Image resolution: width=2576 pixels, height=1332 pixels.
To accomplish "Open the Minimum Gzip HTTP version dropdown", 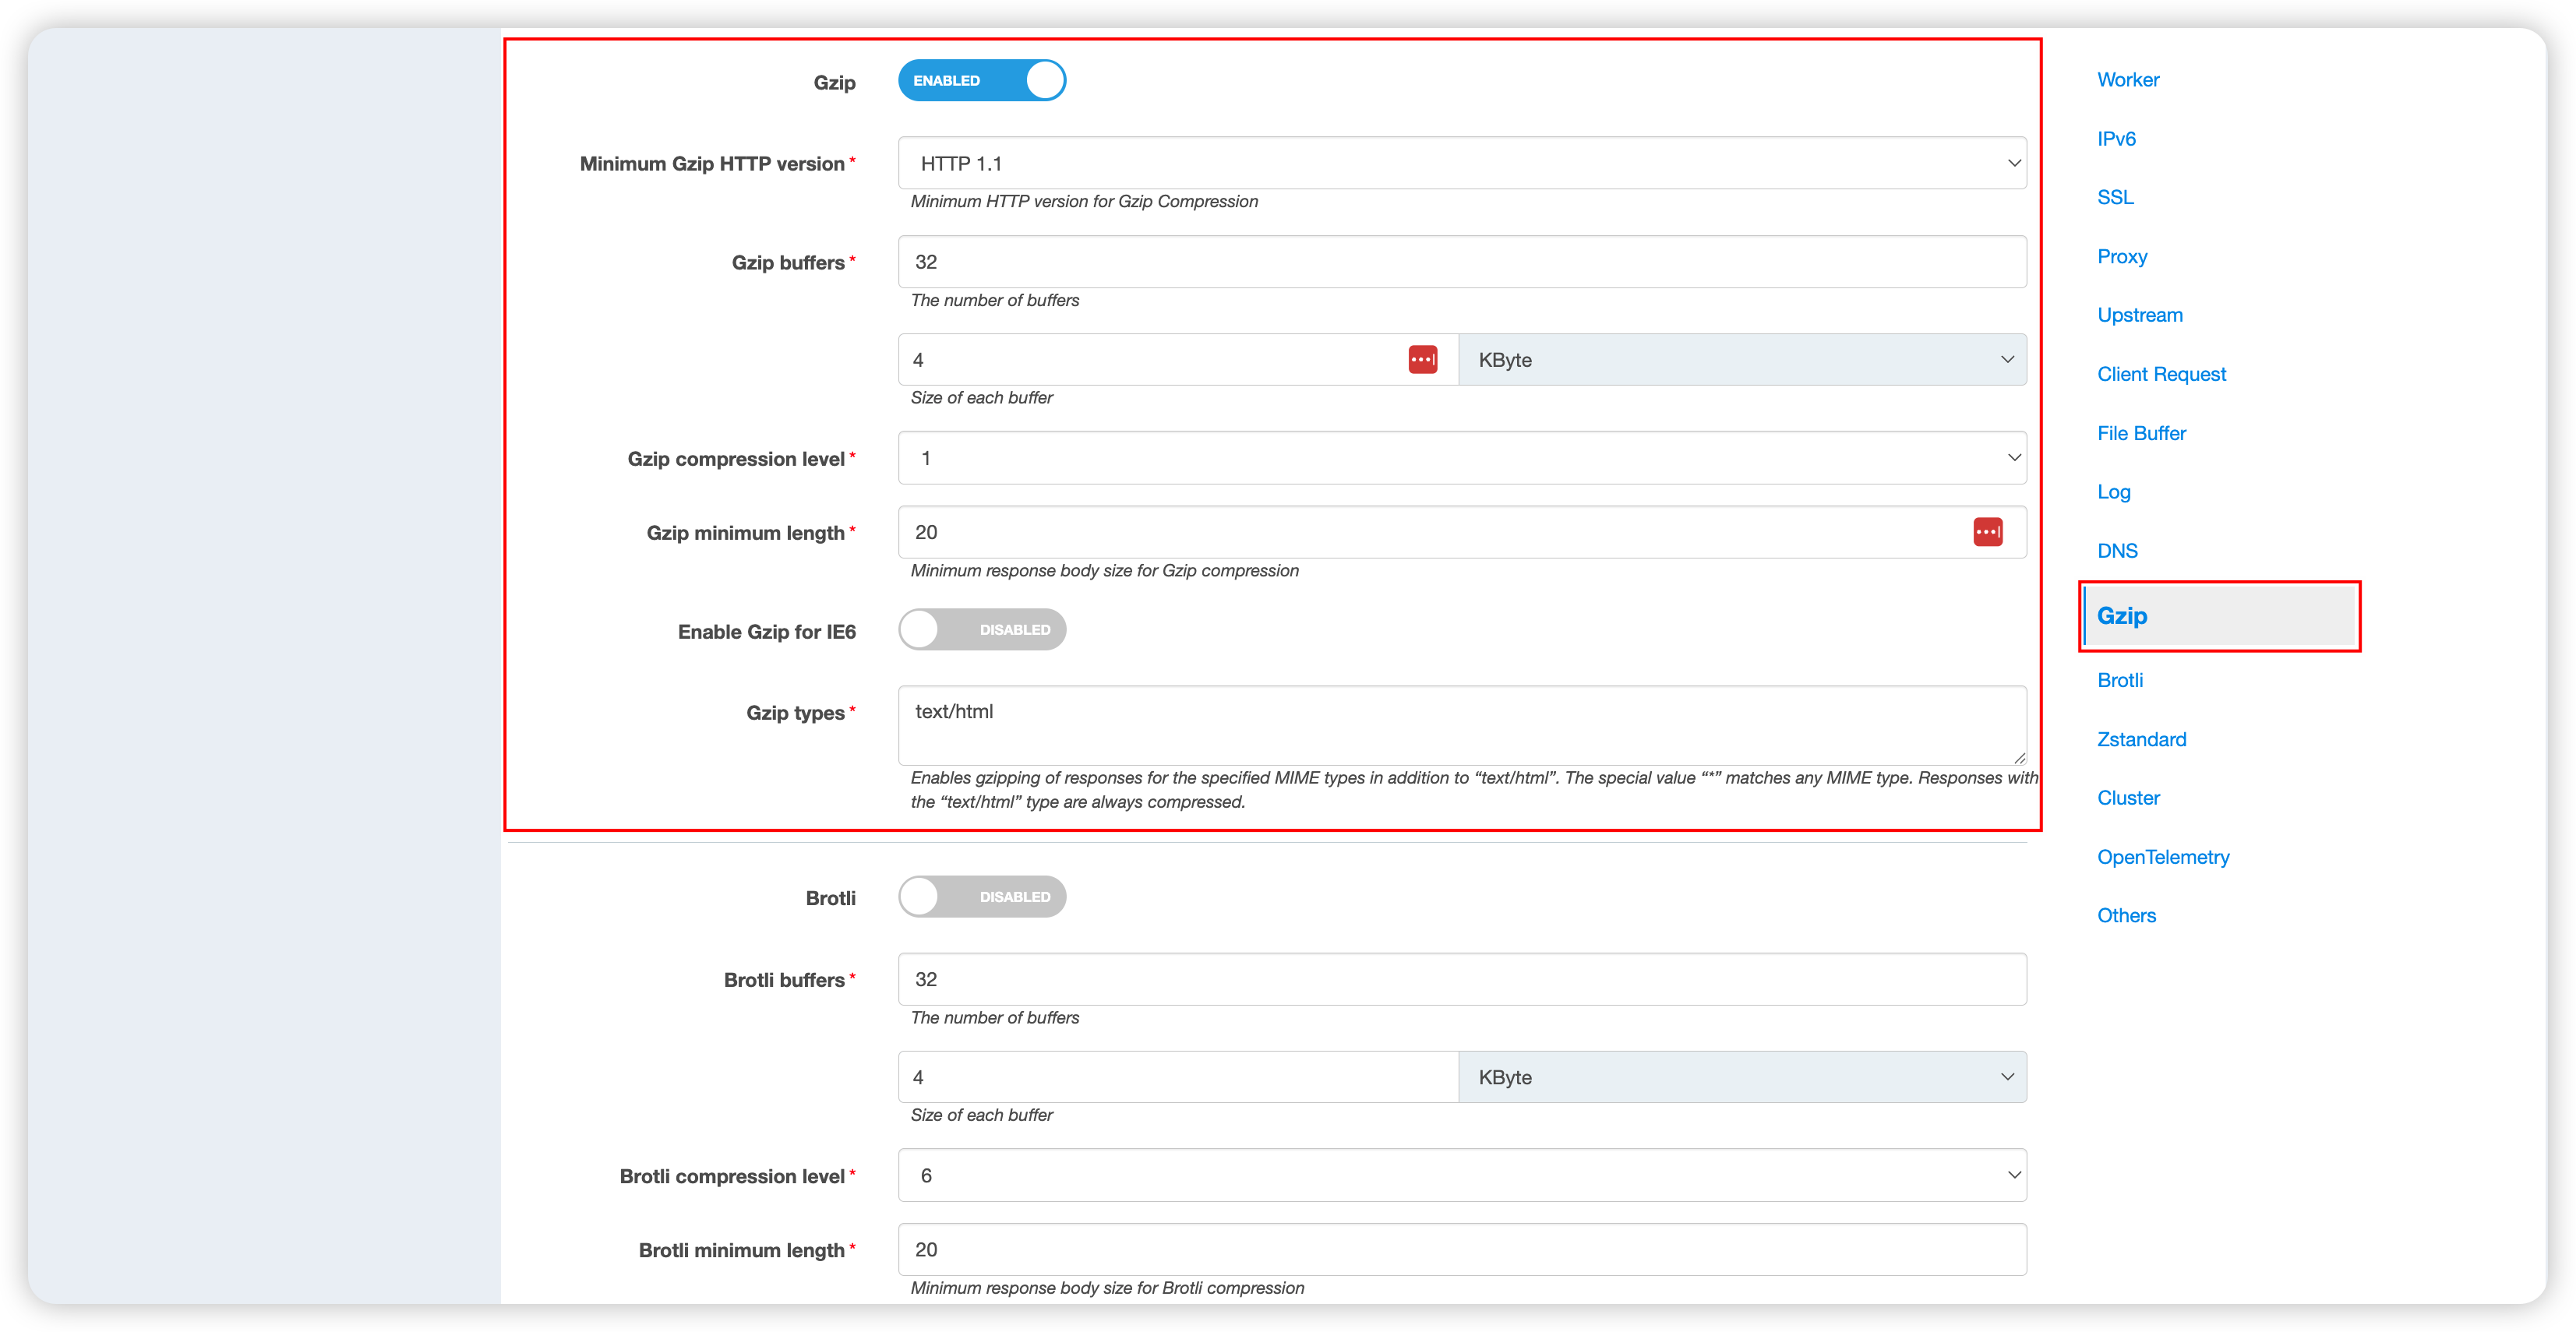I will 1462,163.
